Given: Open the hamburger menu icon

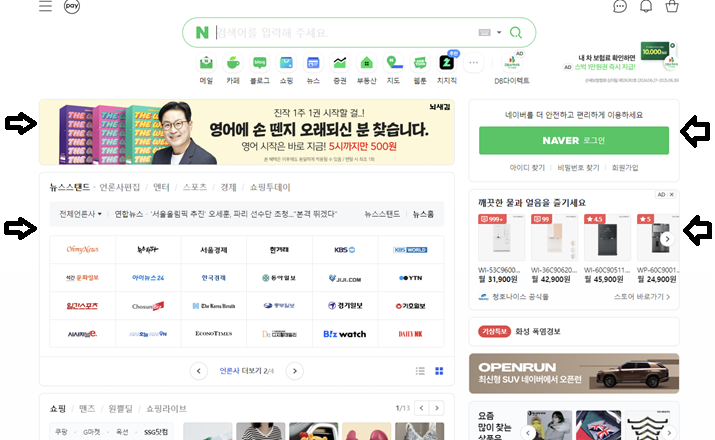Looking at the screenshot, I should pyautogui.click(x=45, y=6).
